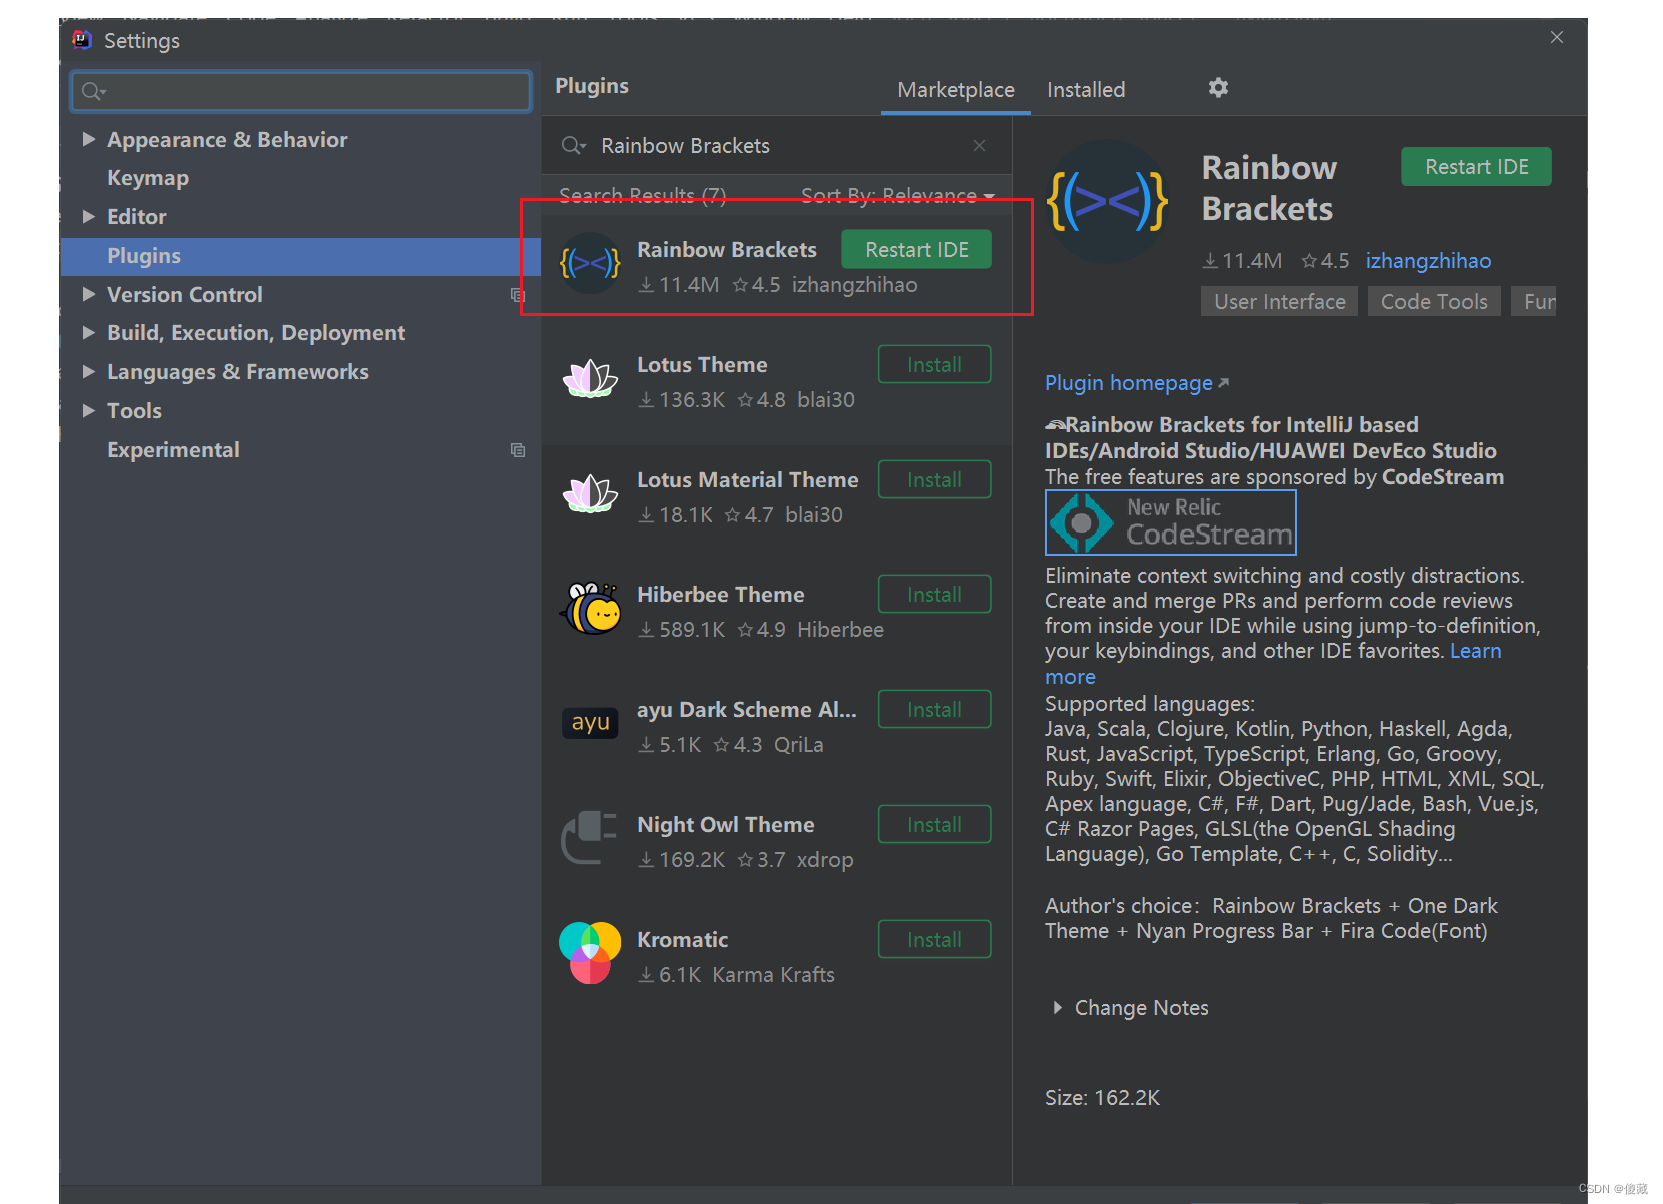Click the Lotus Theme plugin icon
The width and height of the screenshot is (1663, 1204).
pos(590,379)
